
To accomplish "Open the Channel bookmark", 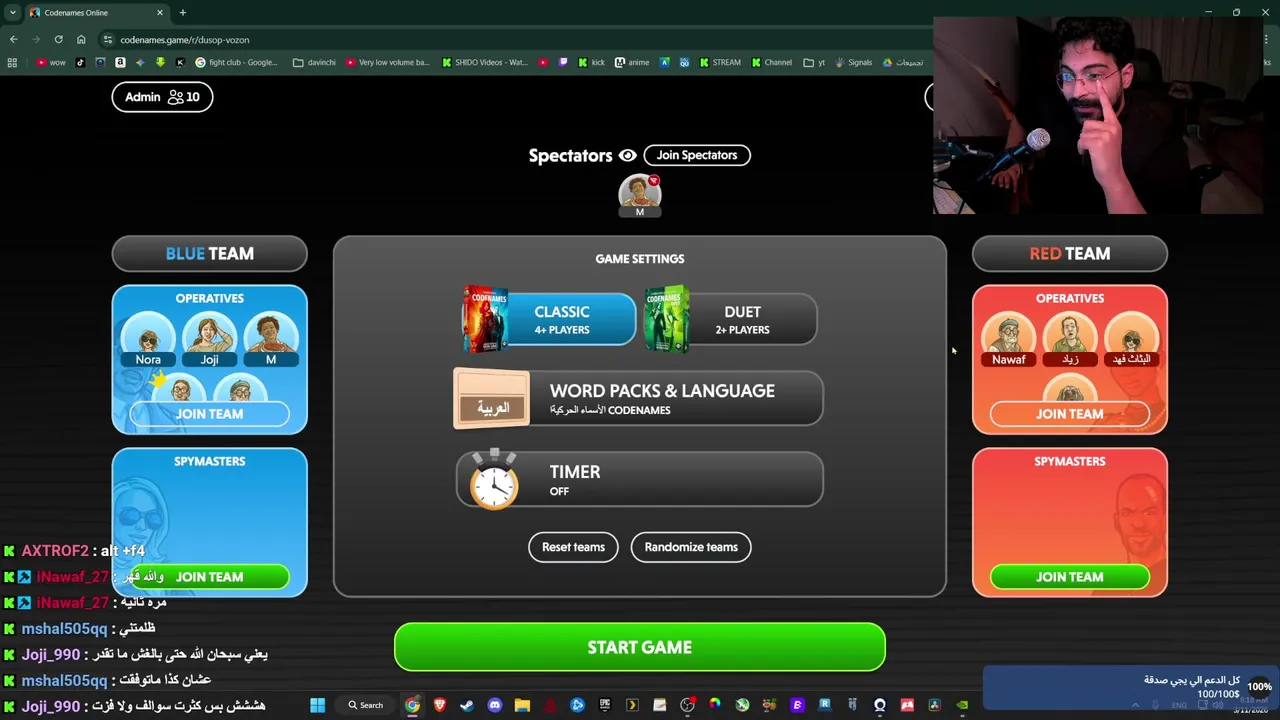I will pyautogui.click(x=770, y=62).
